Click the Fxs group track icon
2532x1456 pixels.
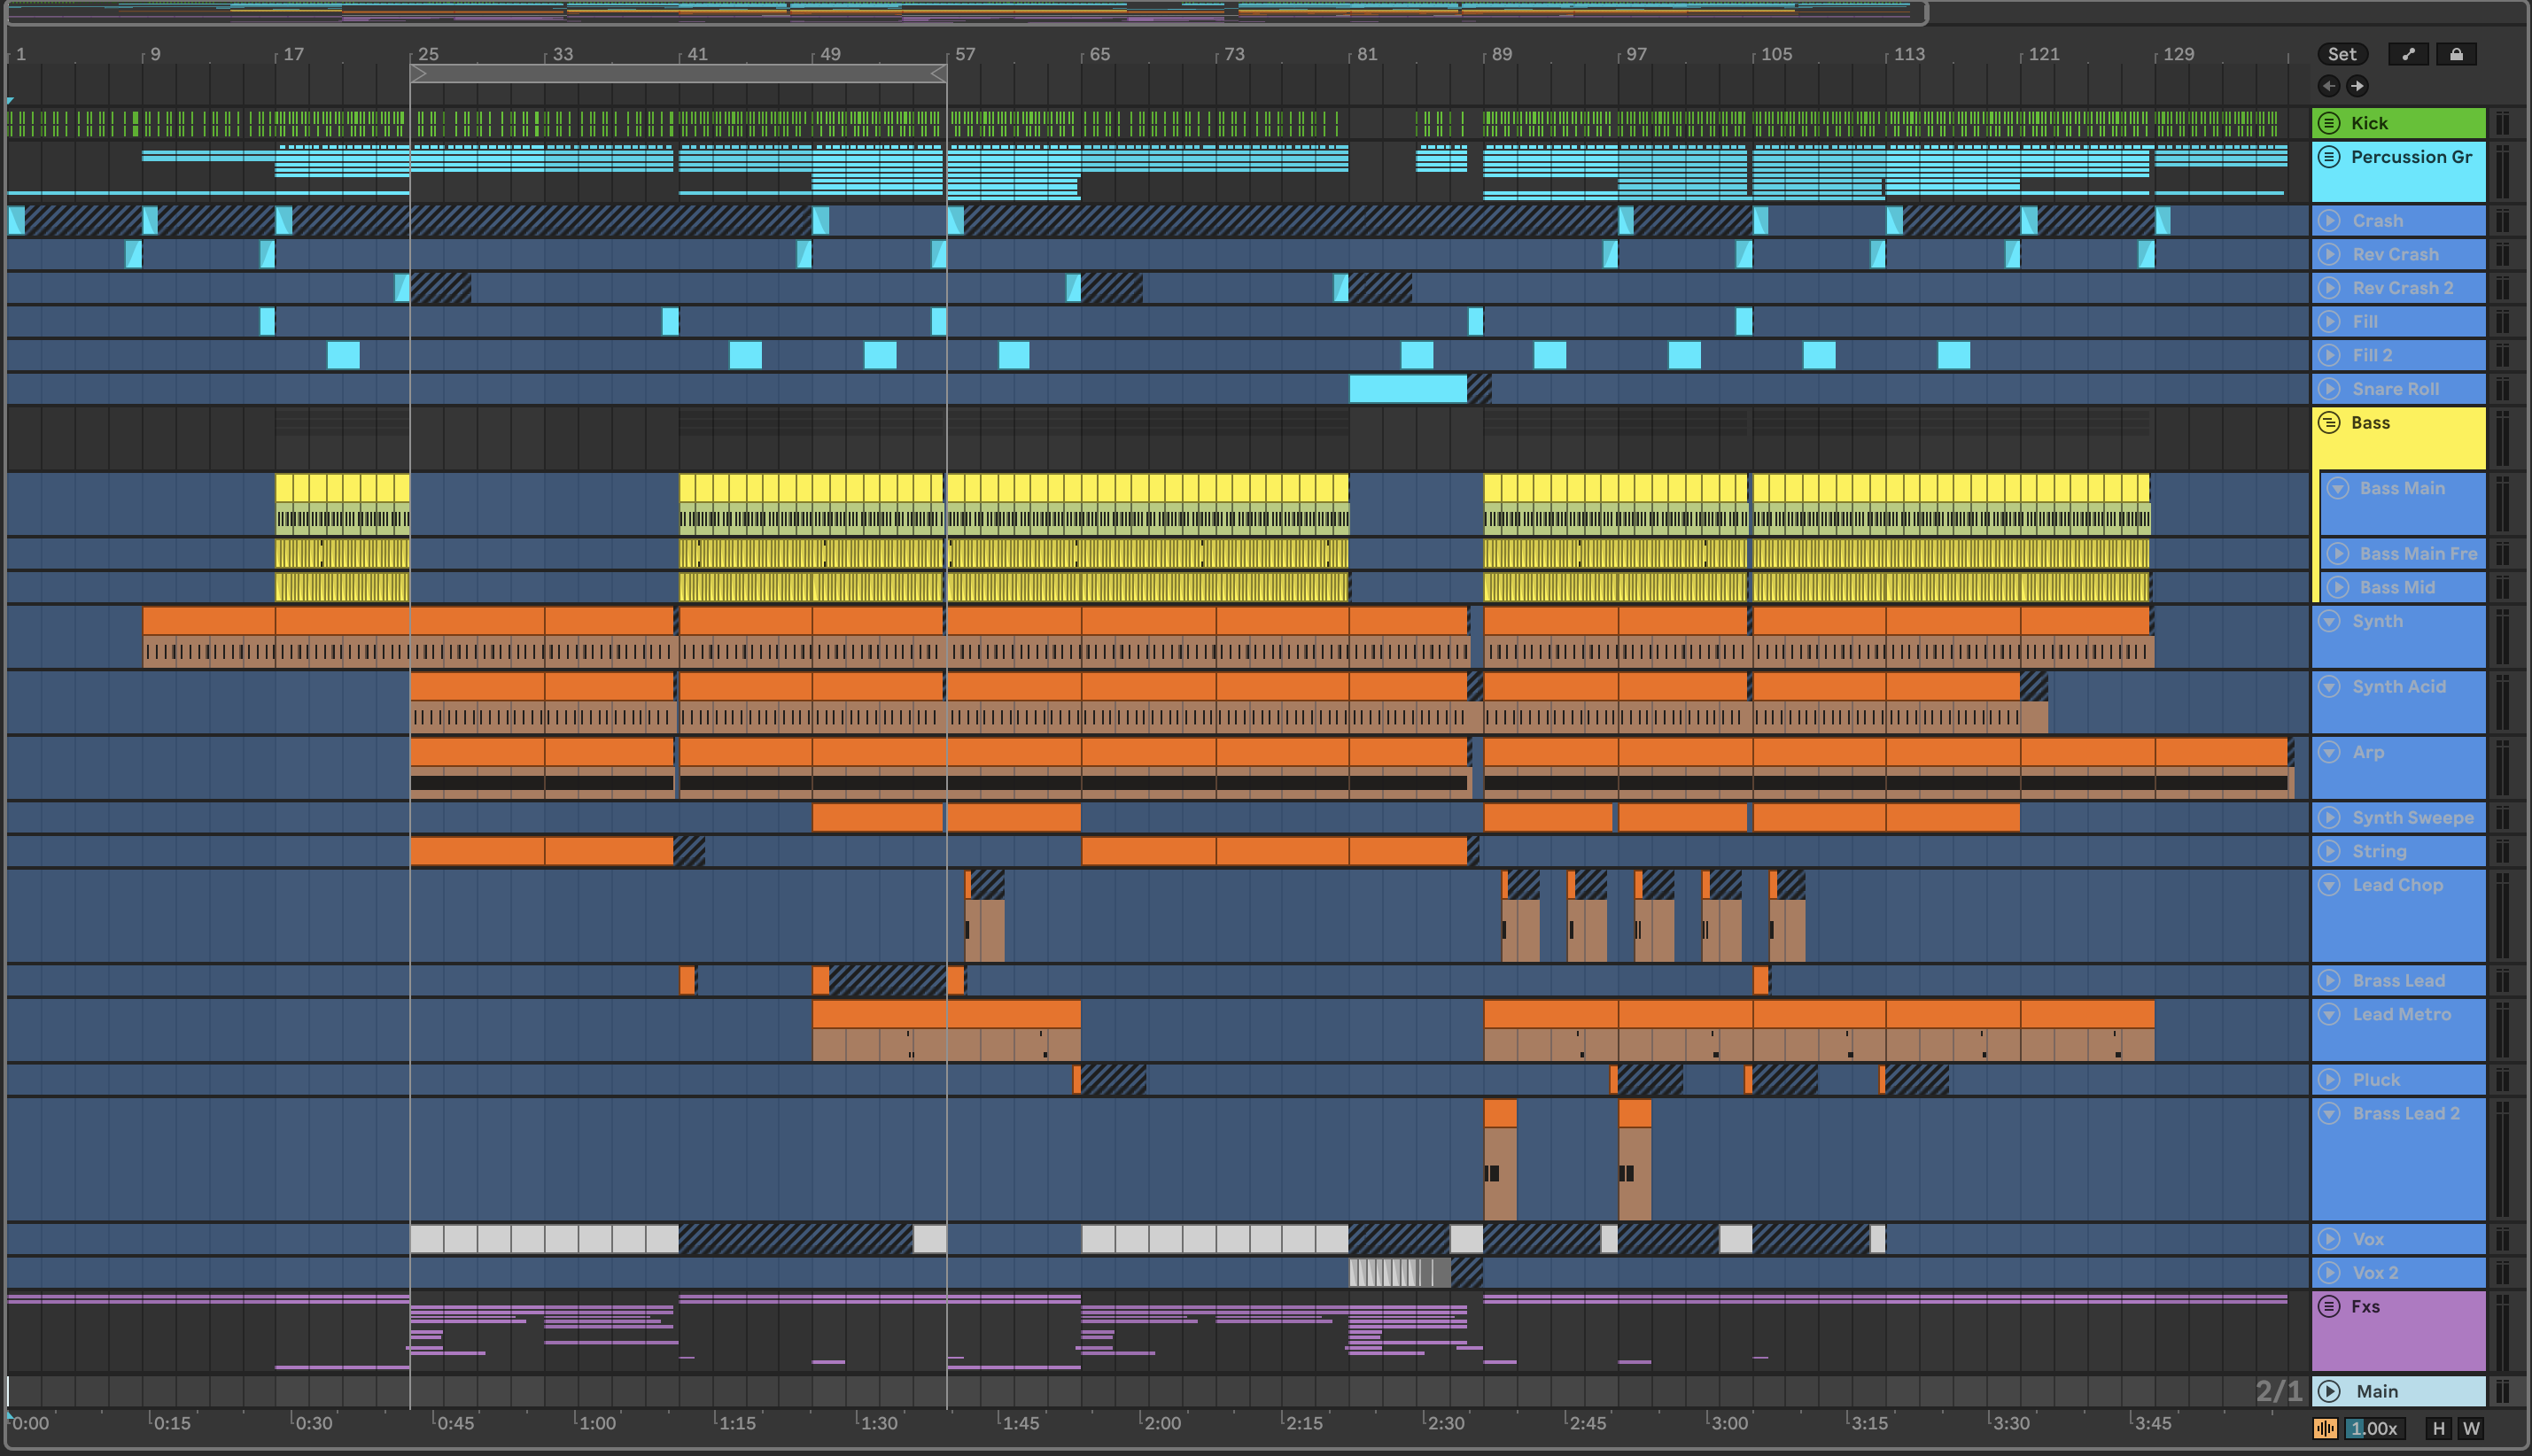click(x=2329, y=1306)
